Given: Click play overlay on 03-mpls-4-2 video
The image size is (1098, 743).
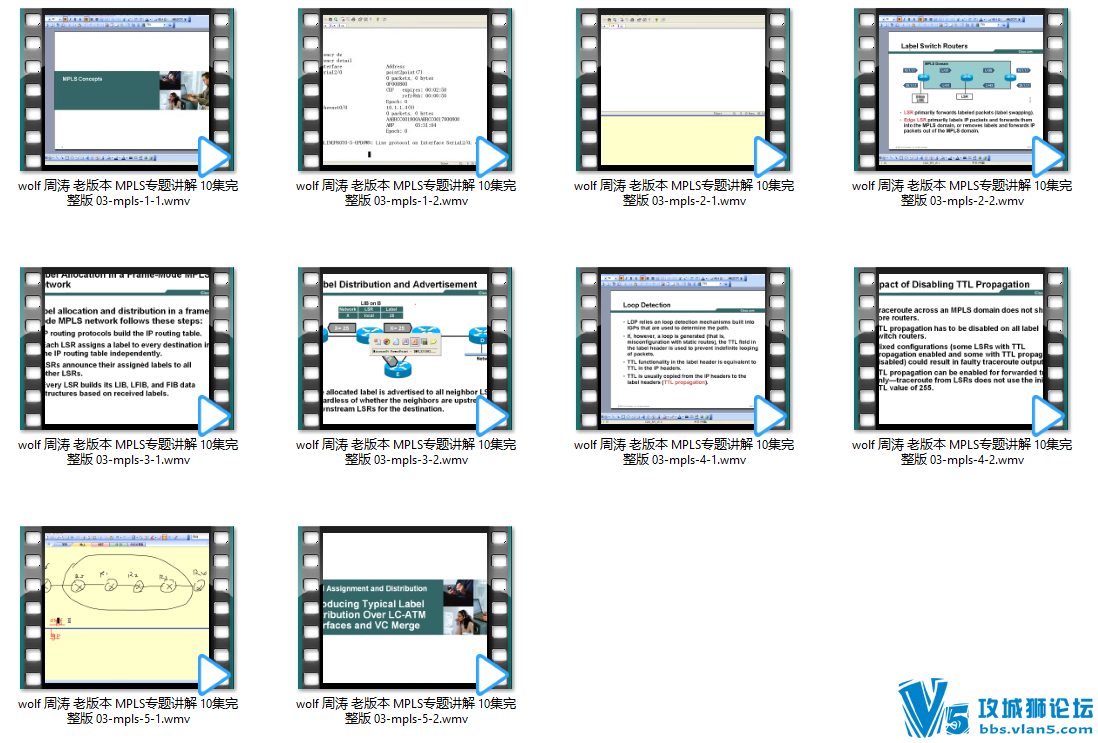Looking at the screenshot, I should (x=1048, y=415).
